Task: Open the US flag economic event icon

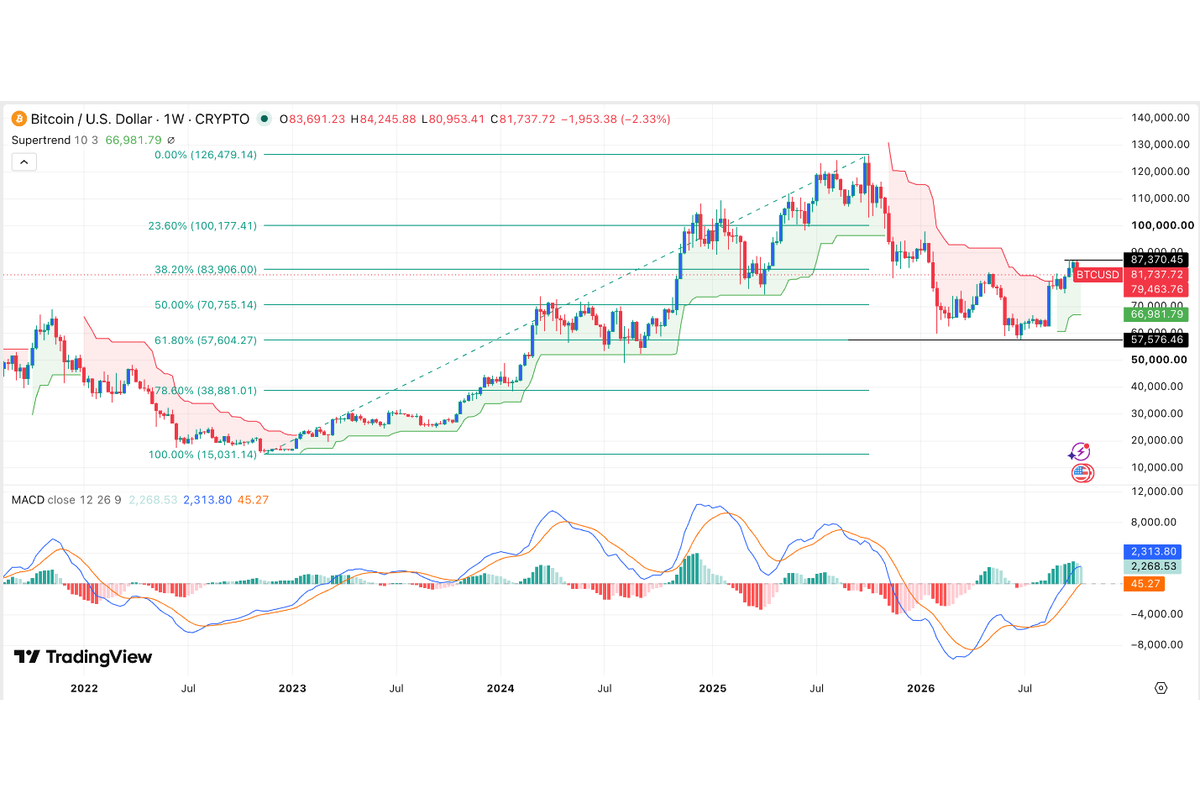Action: 1082,472
